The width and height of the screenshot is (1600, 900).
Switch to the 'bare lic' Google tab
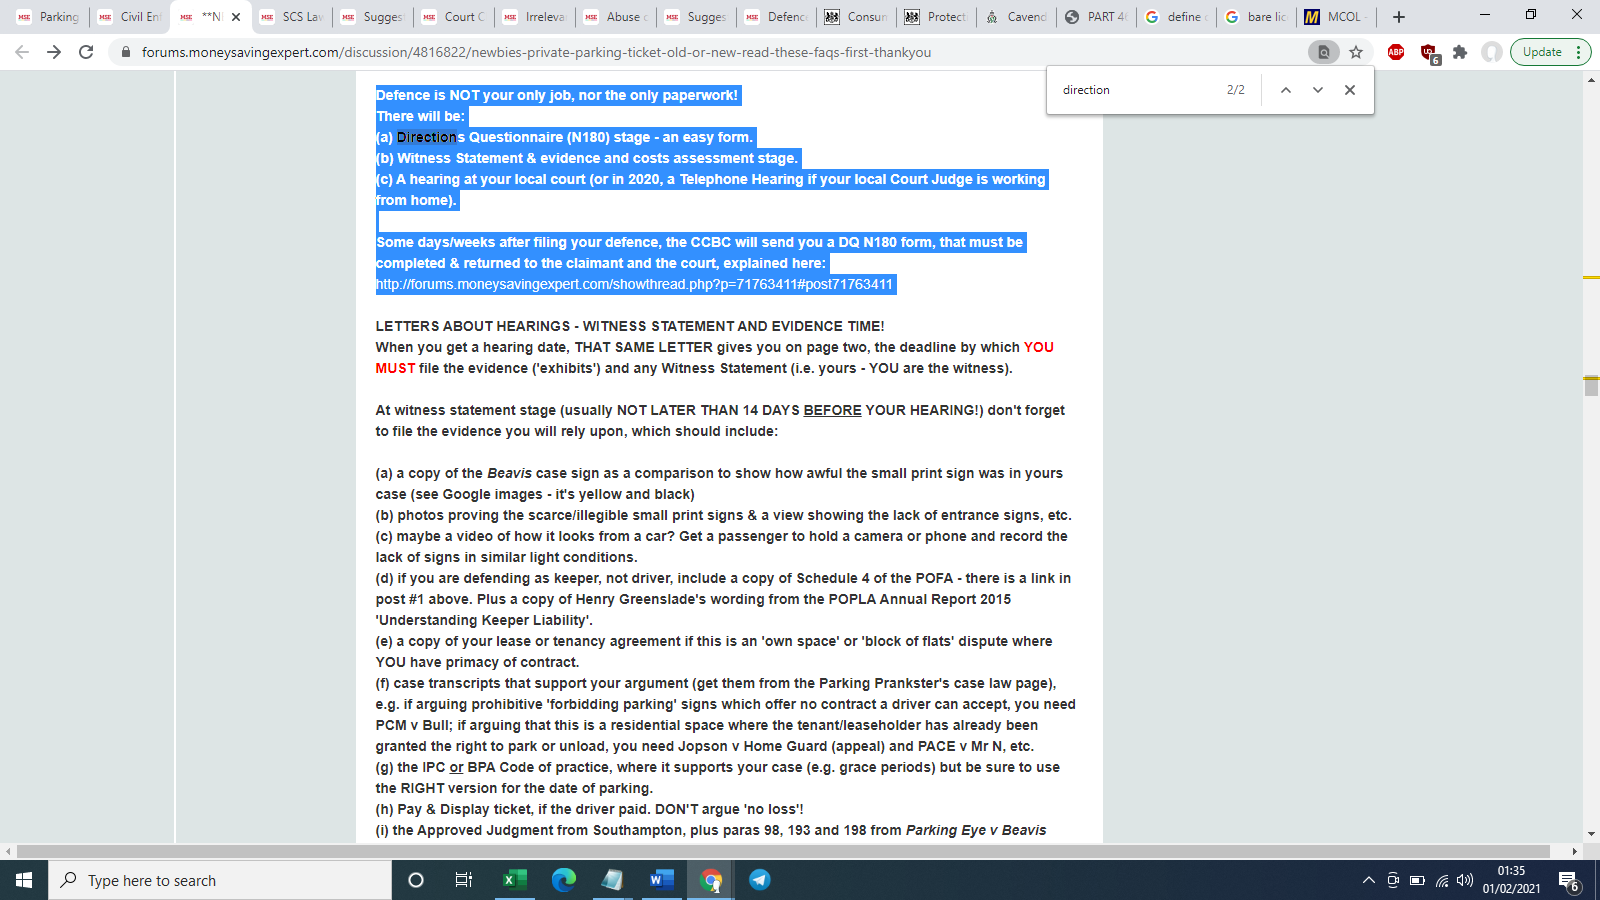[x=1257, y=17]
